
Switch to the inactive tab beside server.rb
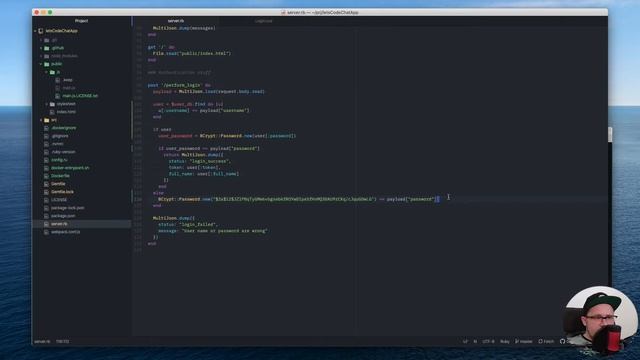(263, 21)
